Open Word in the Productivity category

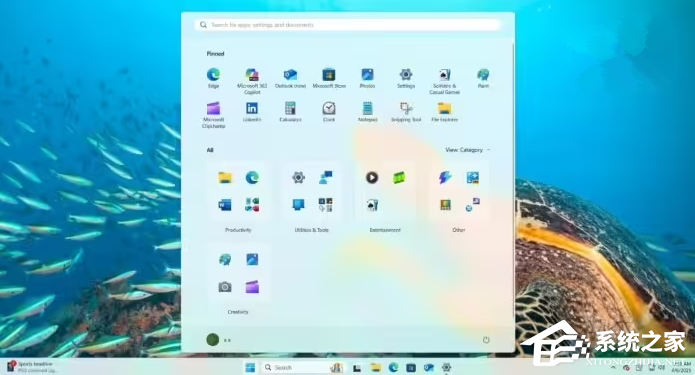(225, 205)
